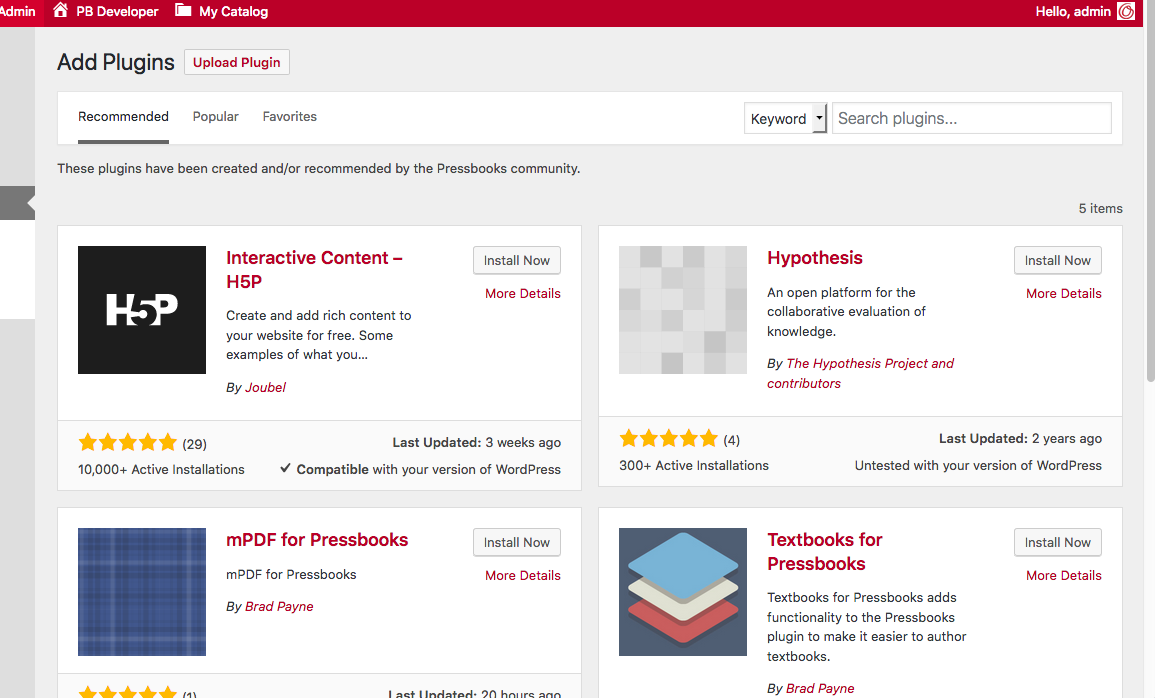This screenshot has height=698, width=1155.
Task: Click the Upload Plugin button
Action: 236,63
